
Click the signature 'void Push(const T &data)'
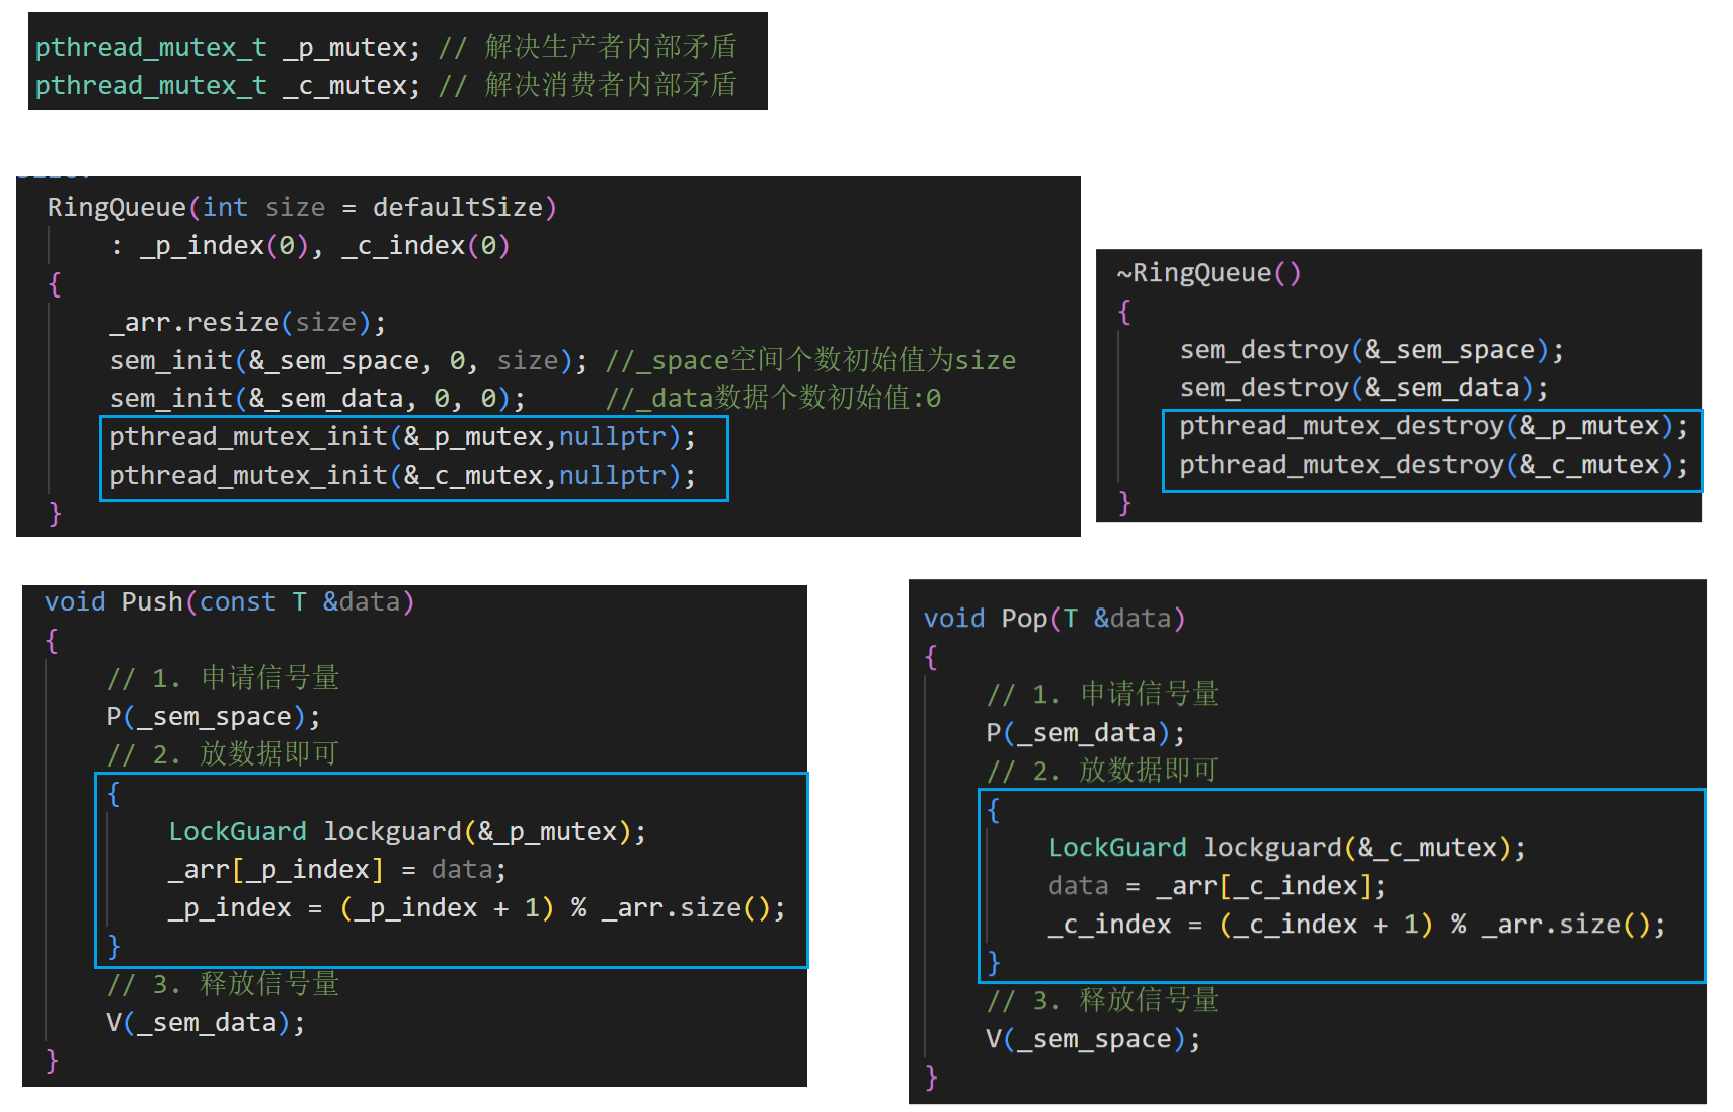(229, 602)
